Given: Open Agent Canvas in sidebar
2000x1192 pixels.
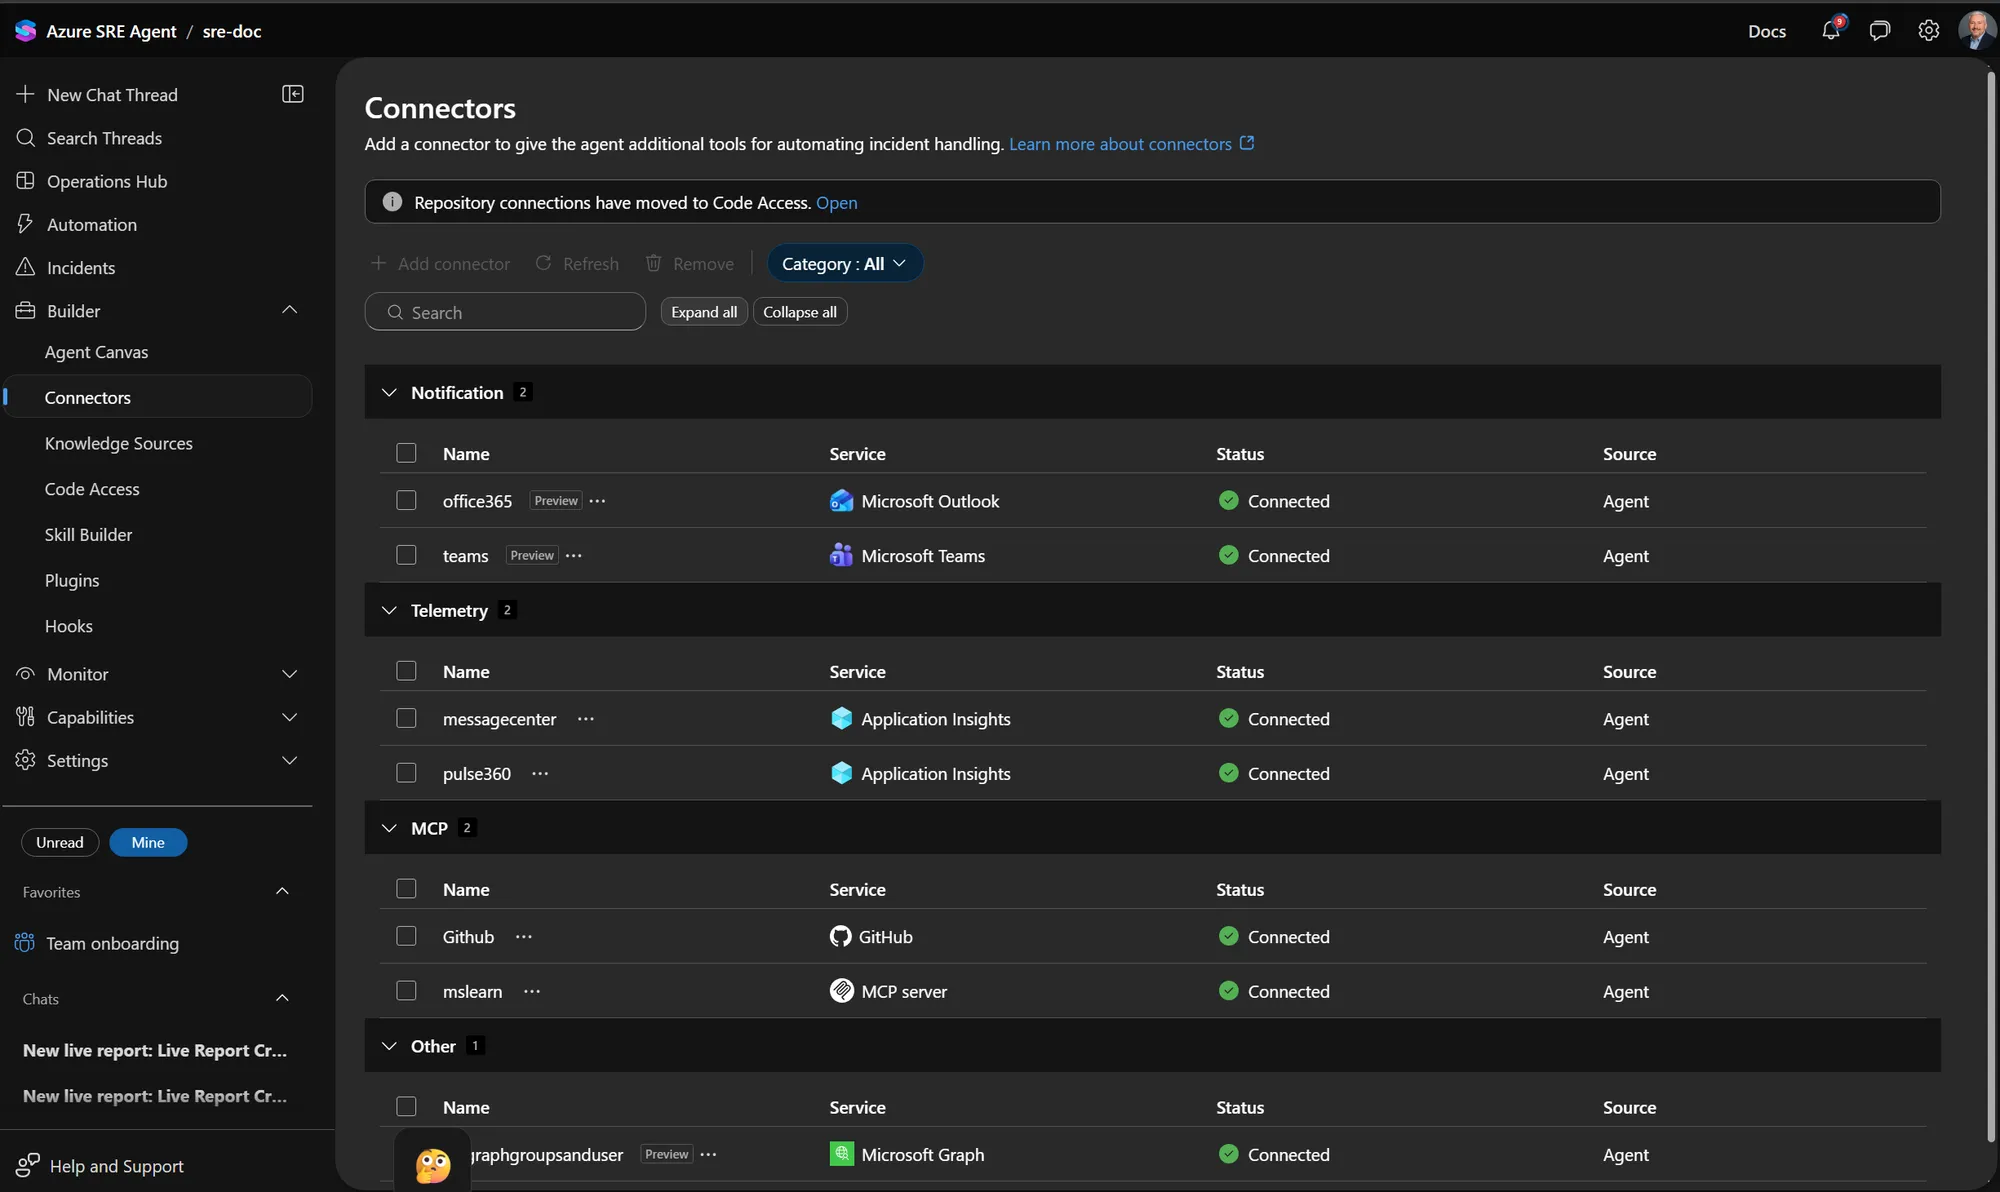Looking at the screenshot, I should point(96,352).
